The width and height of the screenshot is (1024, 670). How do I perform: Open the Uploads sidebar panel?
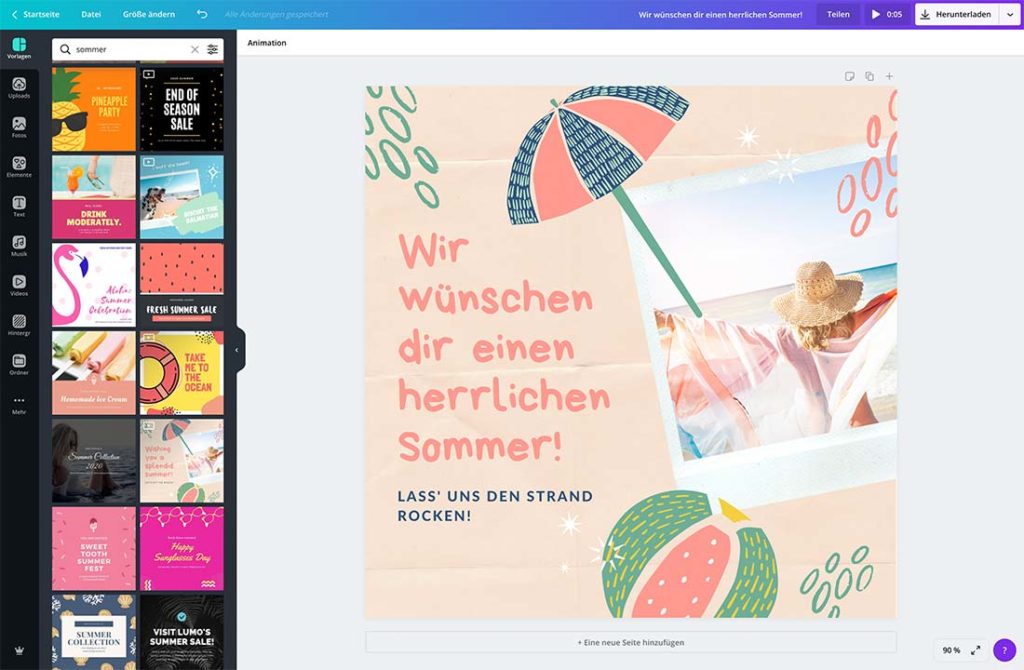point(19,88)
